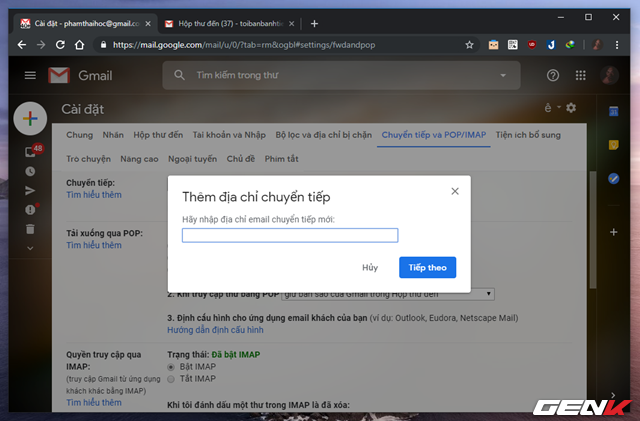Screen dimensions: 640x421
Task: Open the Sent mail arrow icon
Action: pyautogui.click(x=30, y=190)
